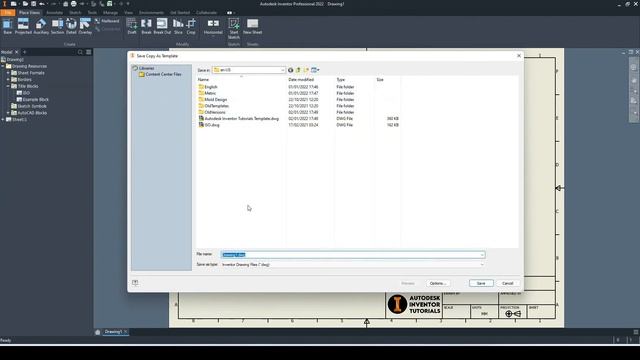Open the Save in location dropdown

(249, 70)
